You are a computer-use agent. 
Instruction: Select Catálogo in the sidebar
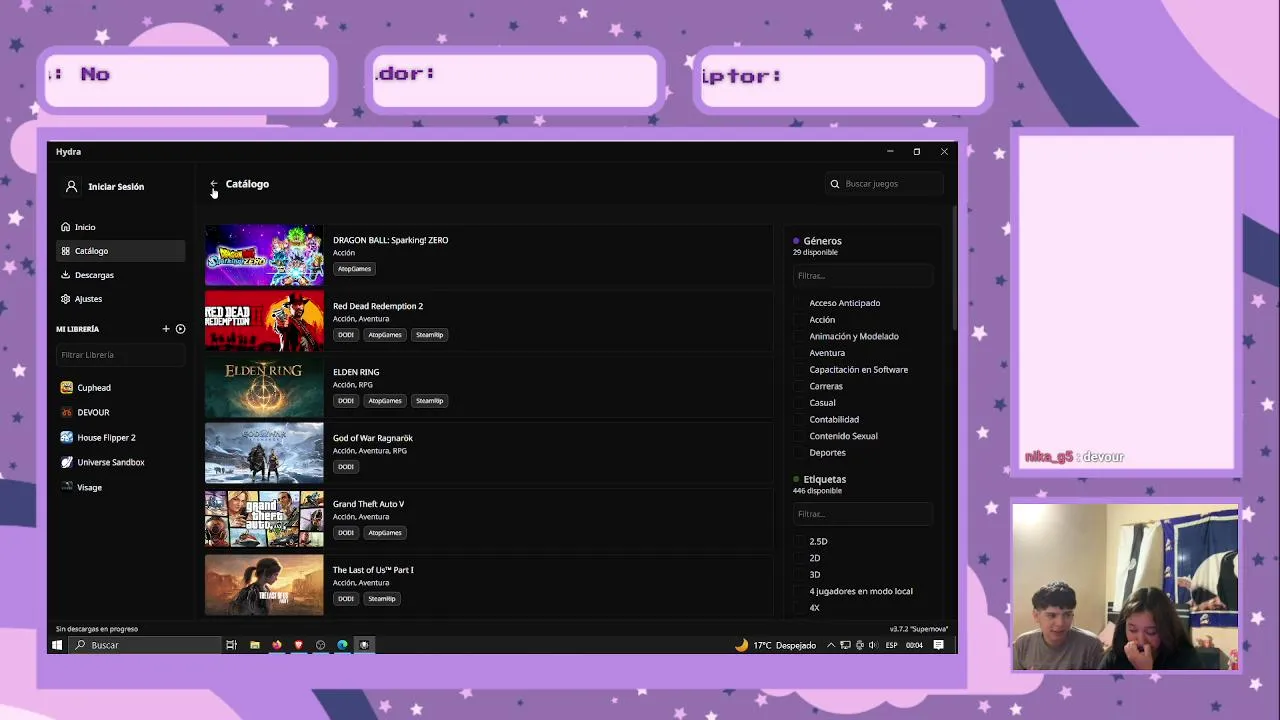[x=121, y=251]
